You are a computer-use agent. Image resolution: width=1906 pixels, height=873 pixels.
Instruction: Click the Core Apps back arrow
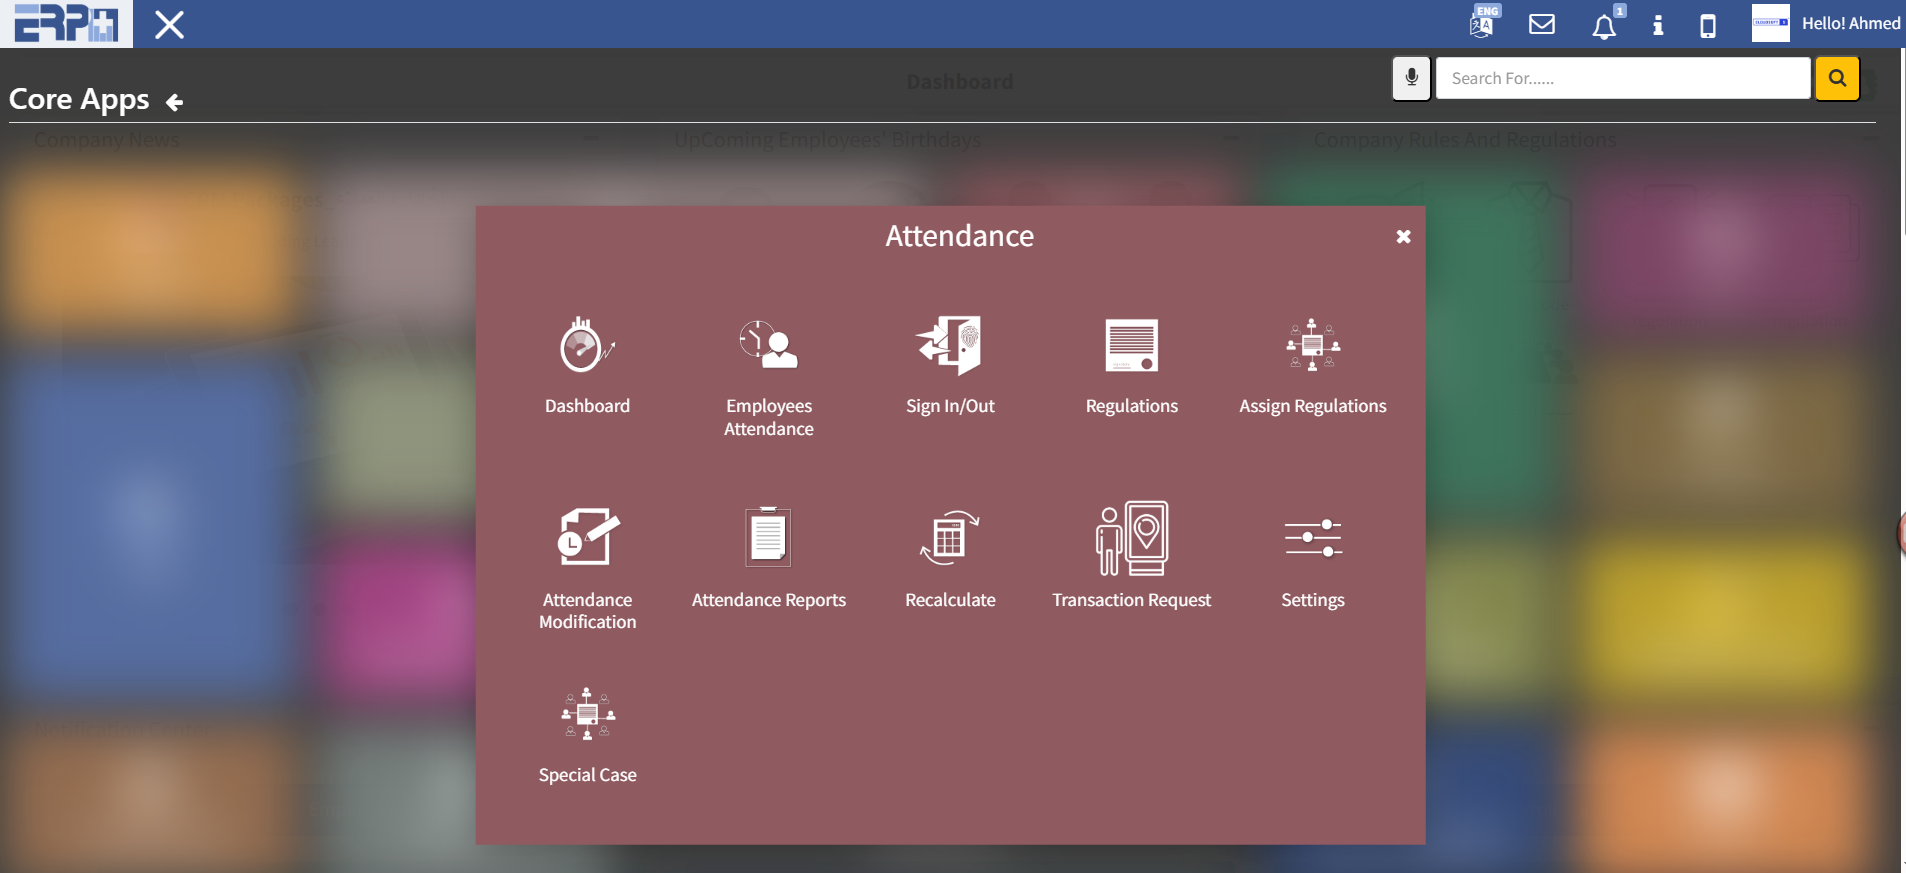click(175, 102)
